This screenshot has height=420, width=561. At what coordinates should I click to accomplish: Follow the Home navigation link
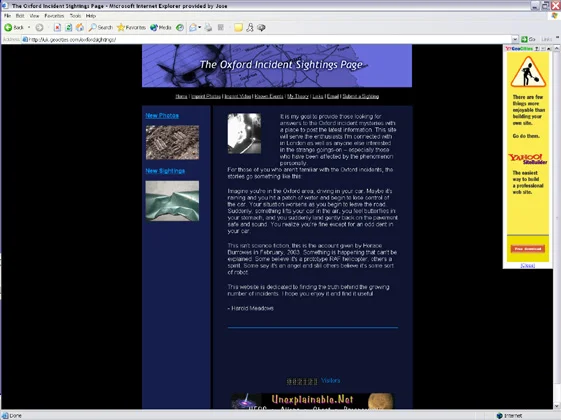[181, 96]
